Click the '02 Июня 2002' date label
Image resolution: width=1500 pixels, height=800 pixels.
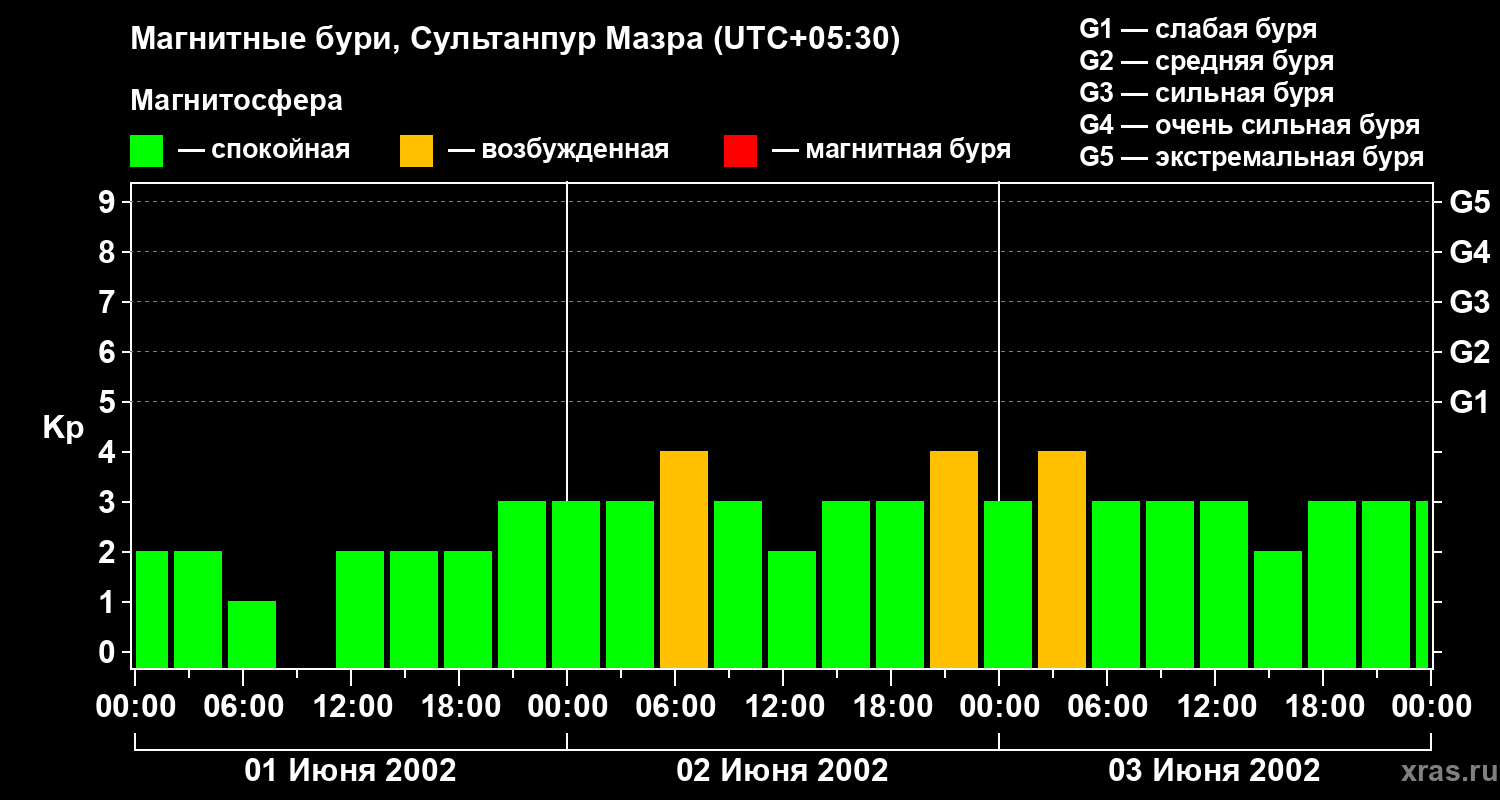pyautogui.click(x=783, y=770)
